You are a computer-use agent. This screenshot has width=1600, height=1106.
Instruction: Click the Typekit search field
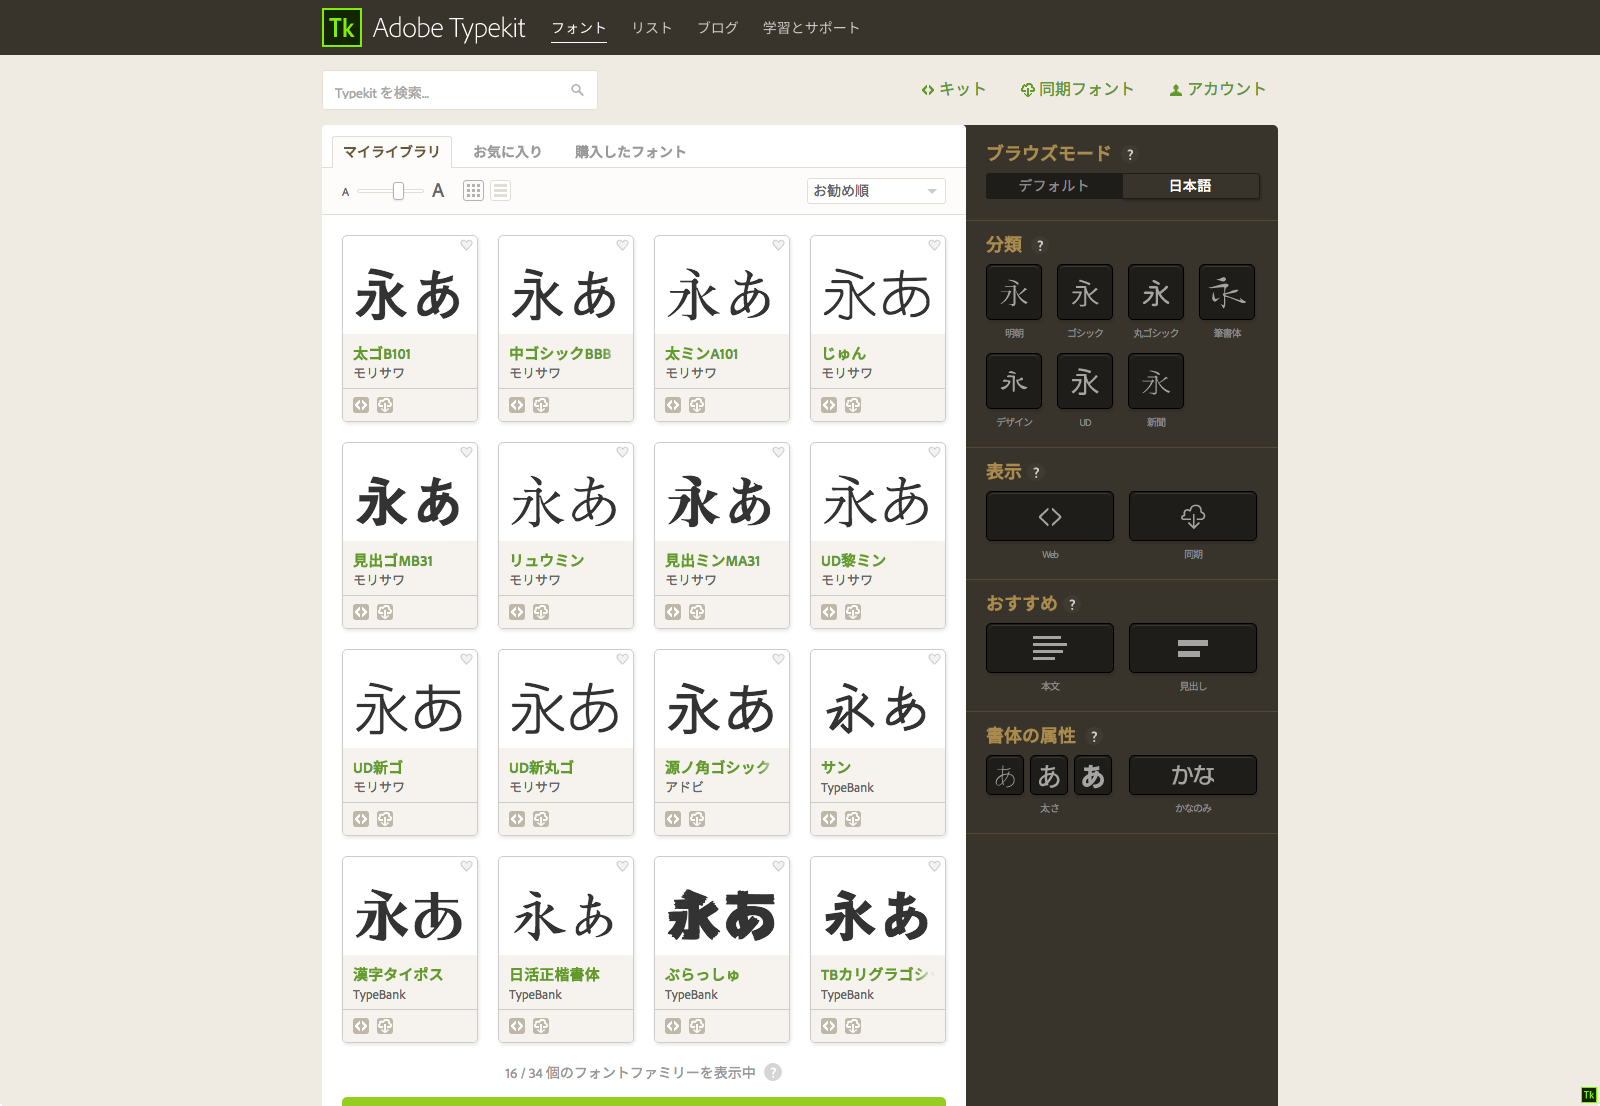point(450,90)
